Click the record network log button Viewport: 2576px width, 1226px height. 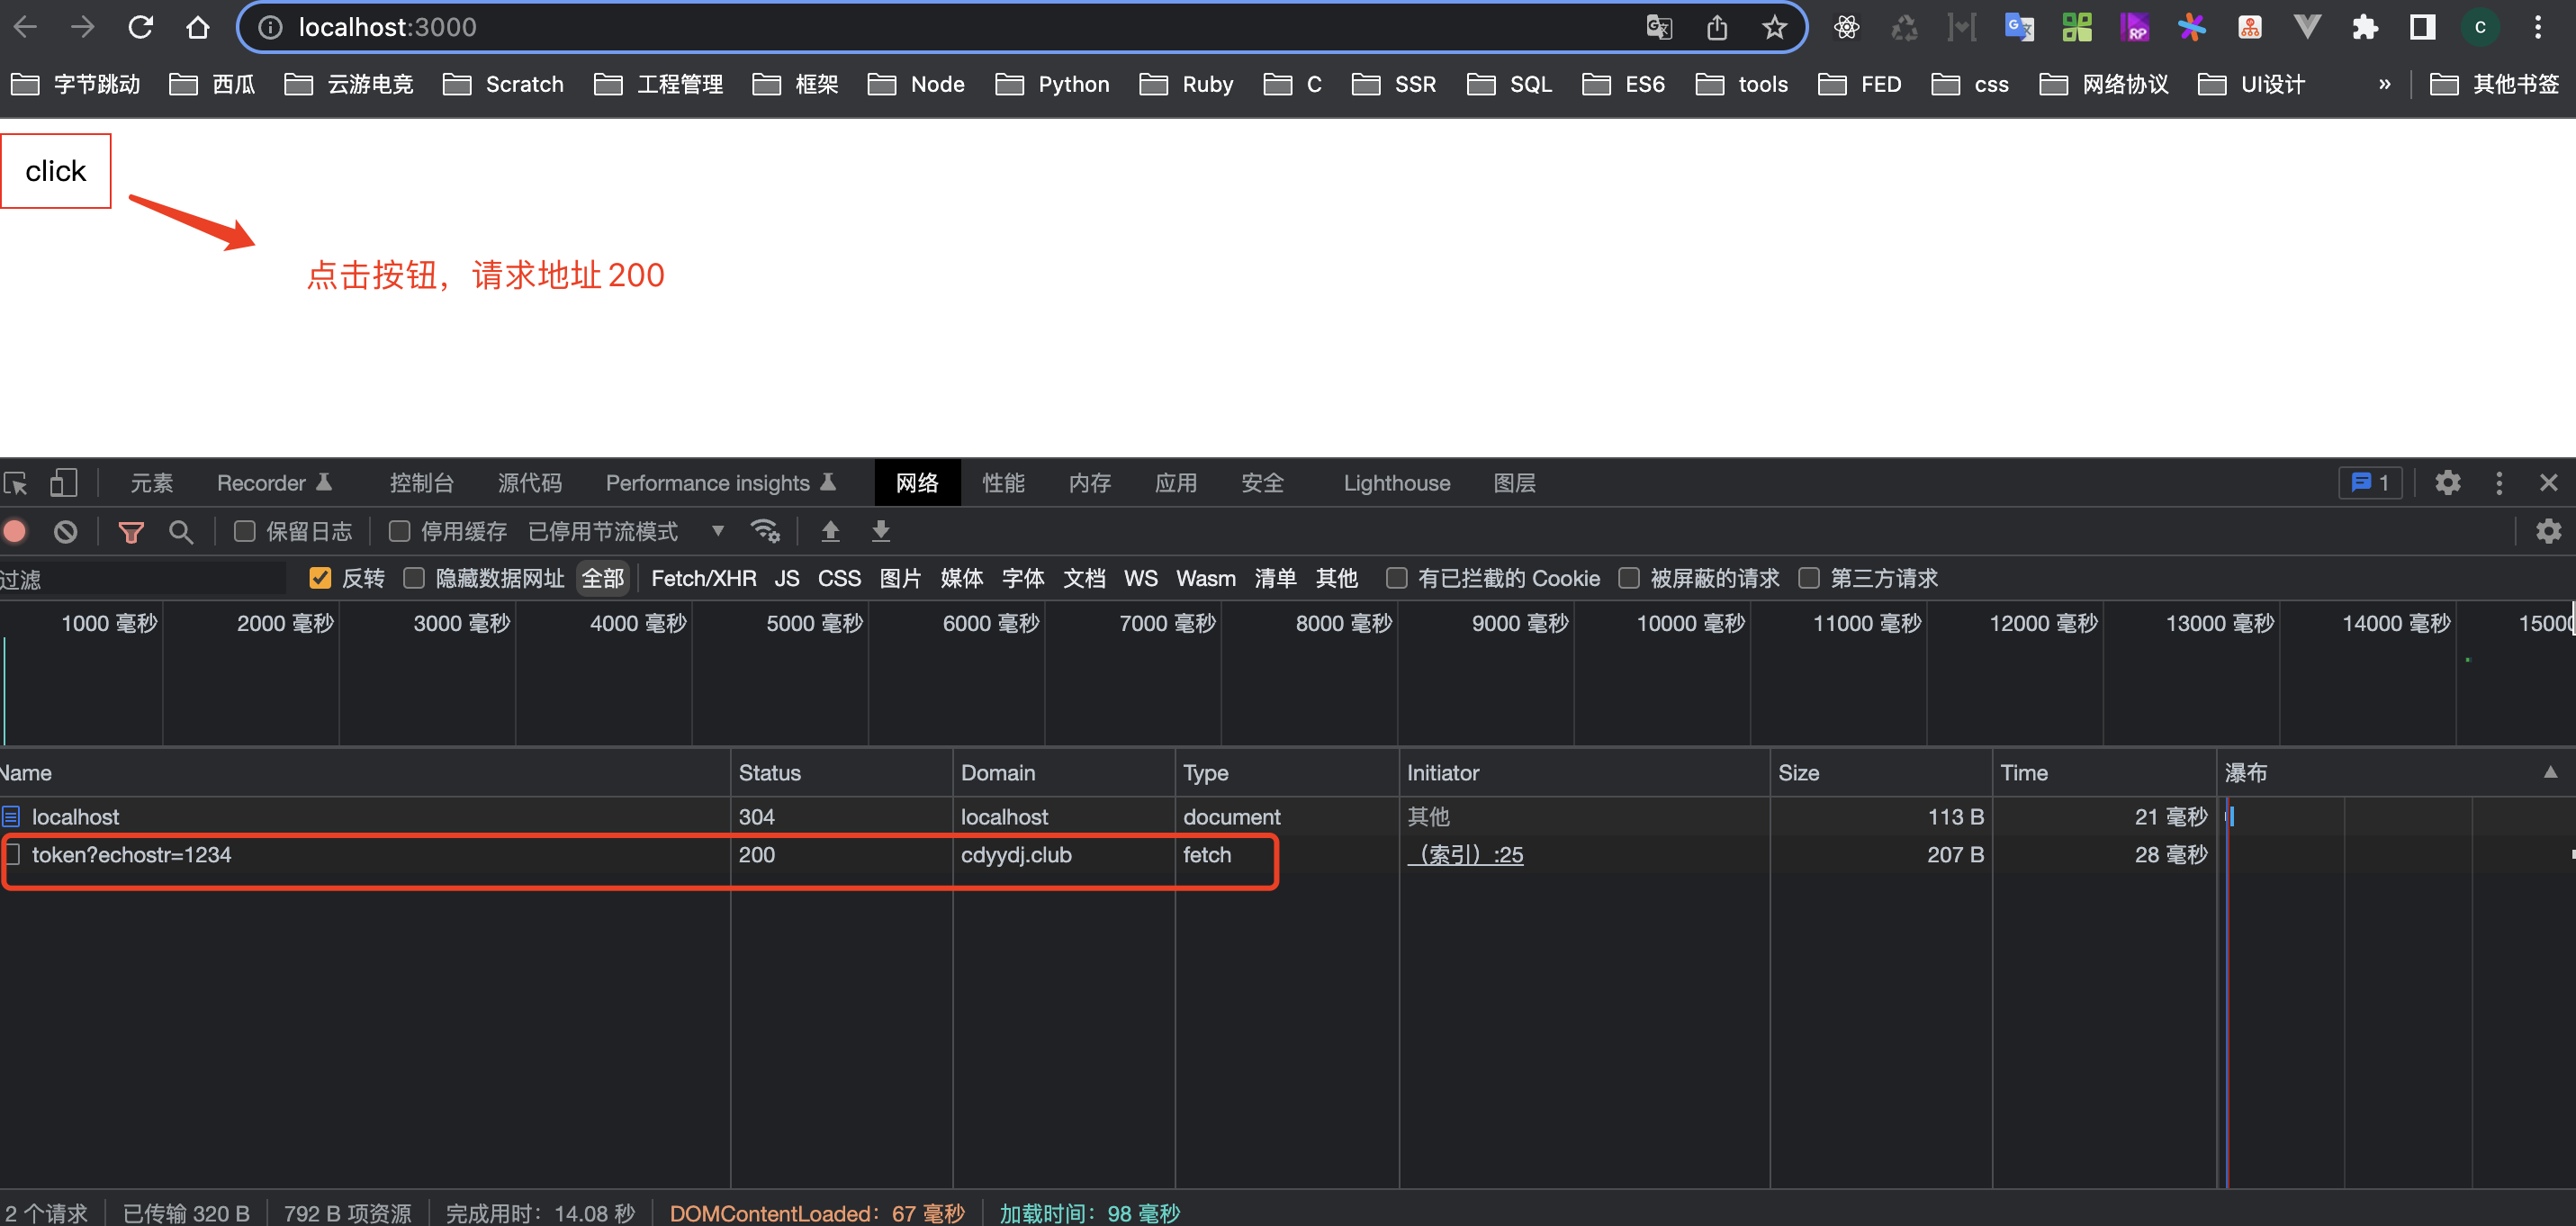[15, 531]
